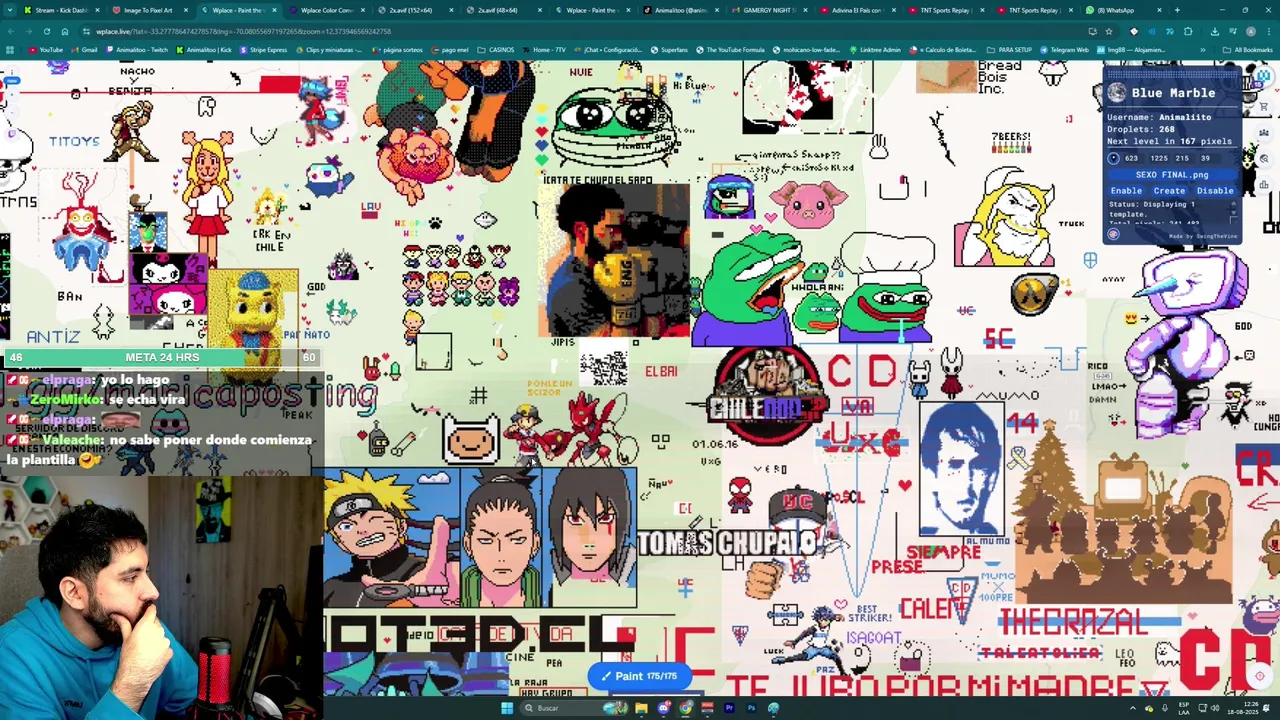This screenshot has height=720, width=1280.
Task: Open Chrome from taskbar
Action: point(685,708)
